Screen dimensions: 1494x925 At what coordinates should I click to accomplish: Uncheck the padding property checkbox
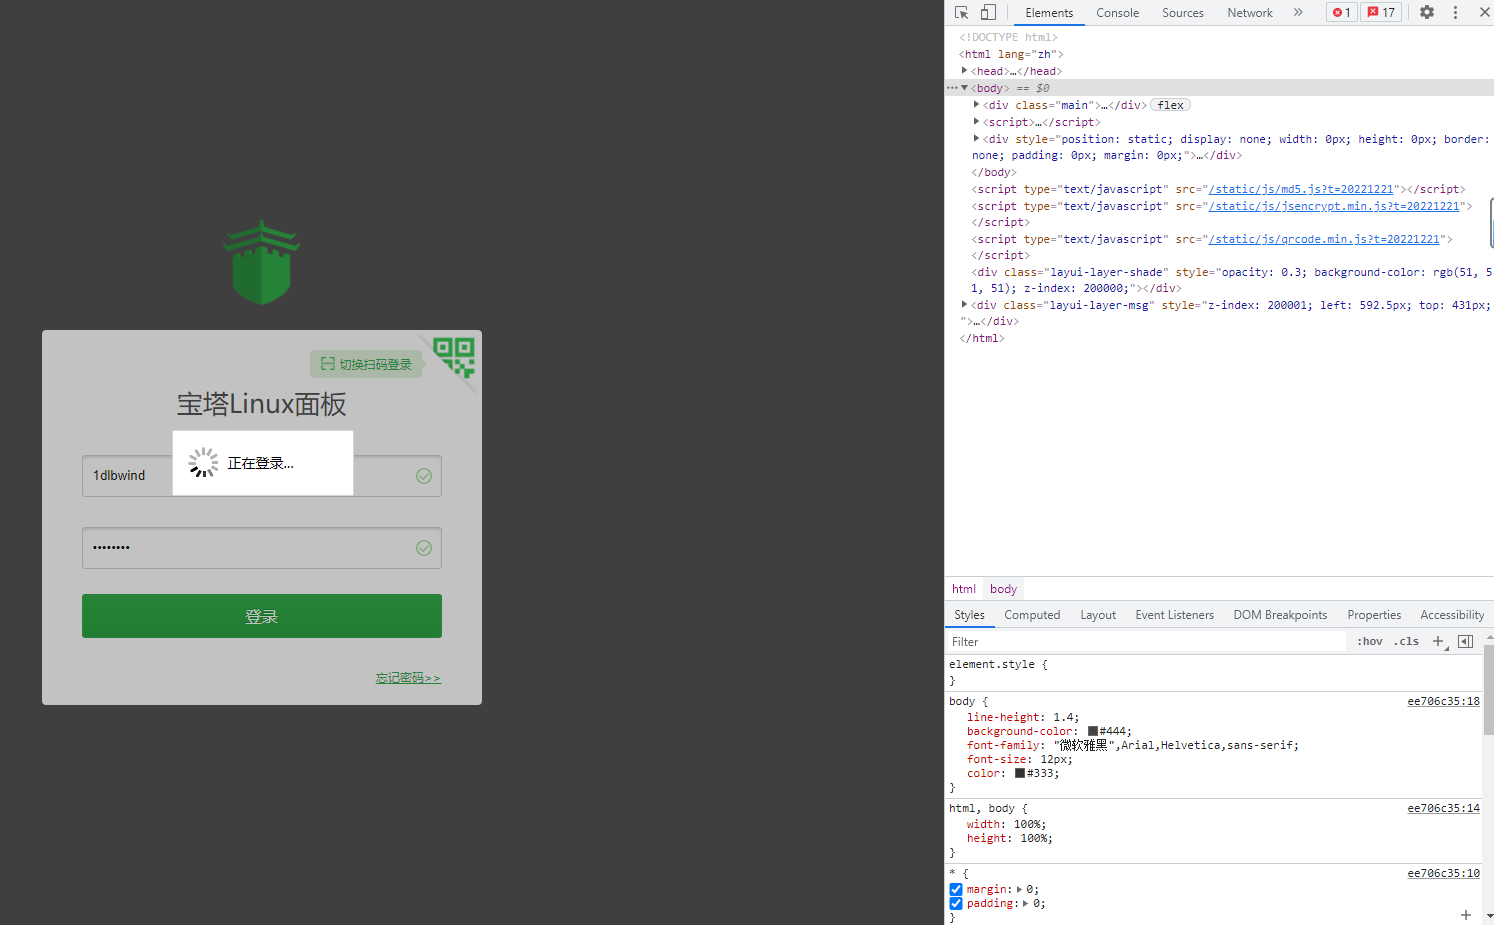(956, 903)
